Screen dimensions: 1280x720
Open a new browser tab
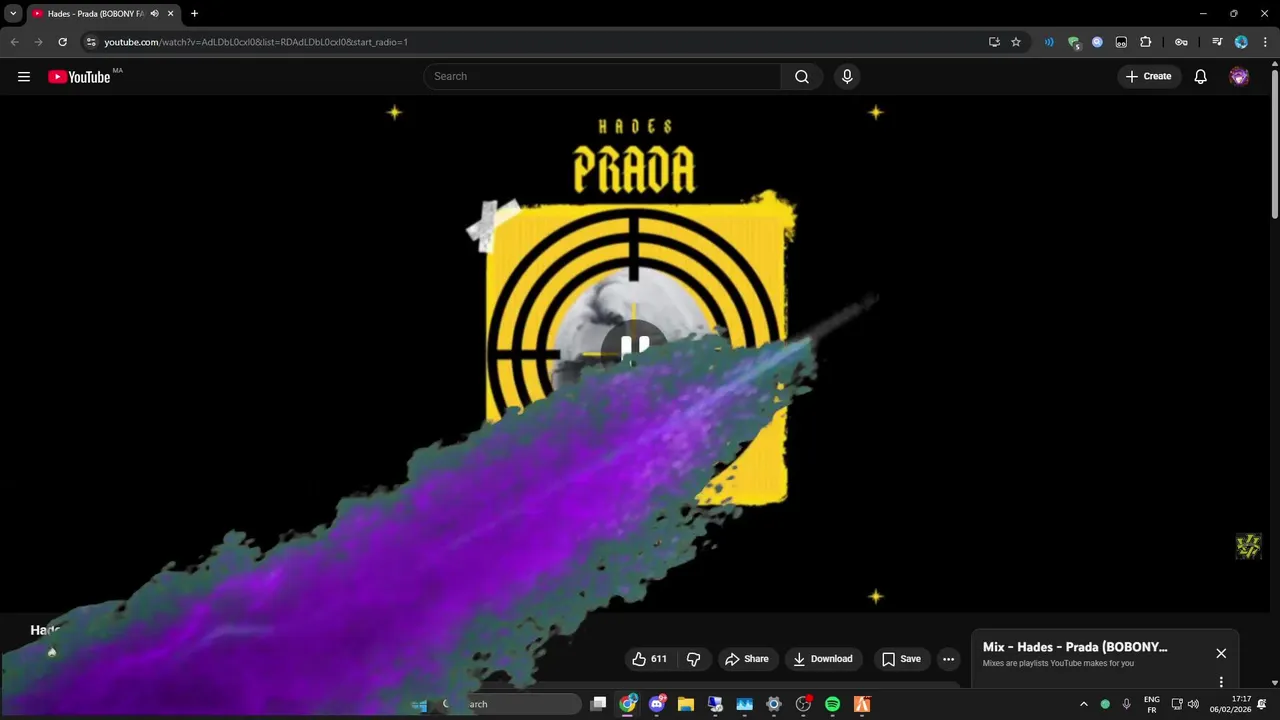tap(194, 14)
